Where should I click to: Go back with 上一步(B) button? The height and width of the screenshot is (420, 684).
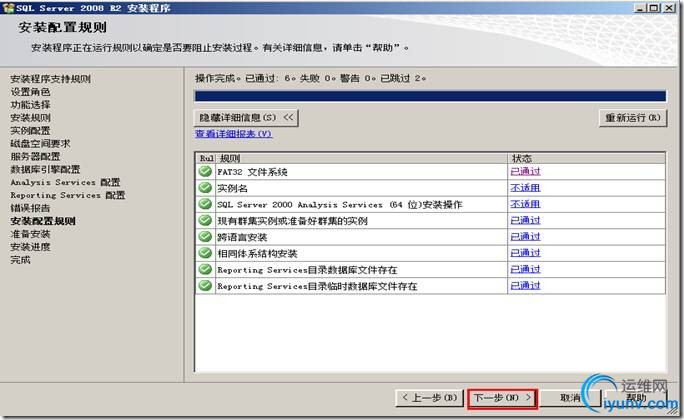[429, 398]
